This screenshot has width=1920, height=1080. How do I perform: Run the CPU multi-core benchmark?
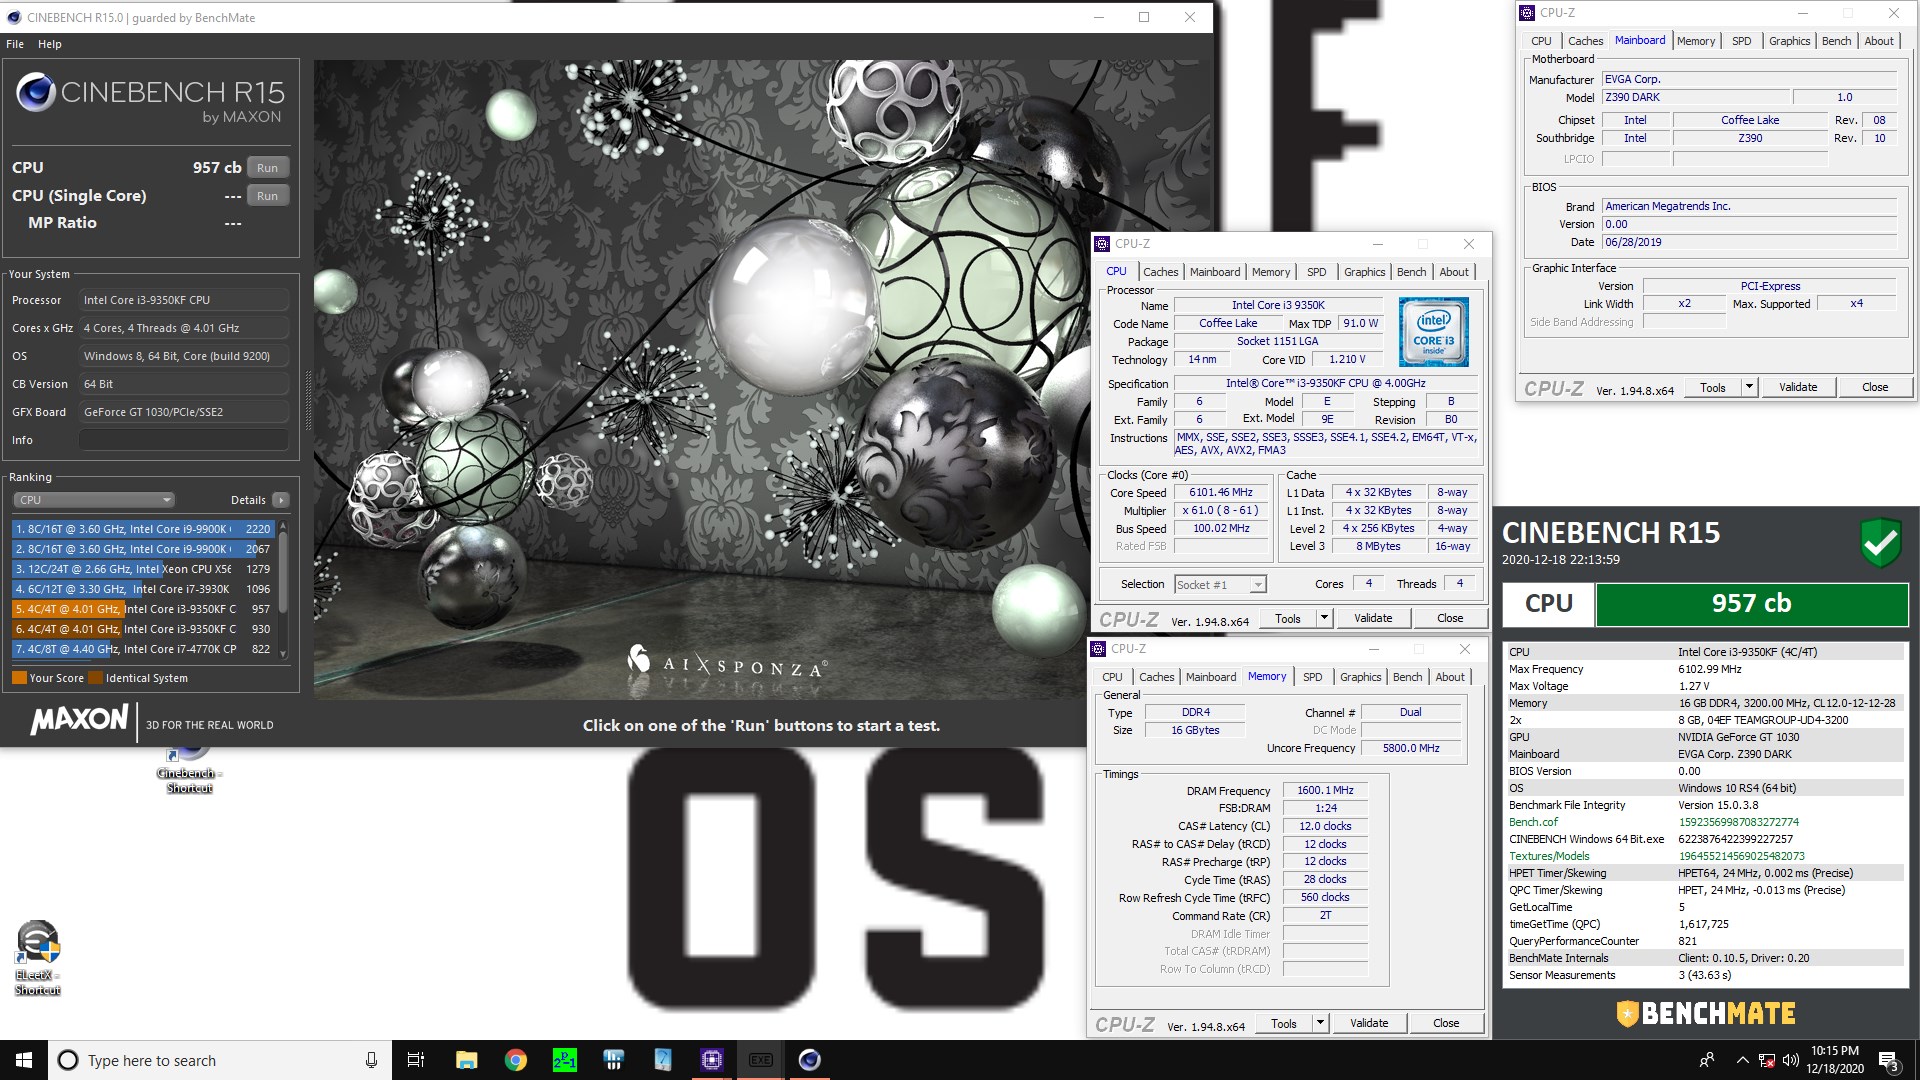pos(267,168)
